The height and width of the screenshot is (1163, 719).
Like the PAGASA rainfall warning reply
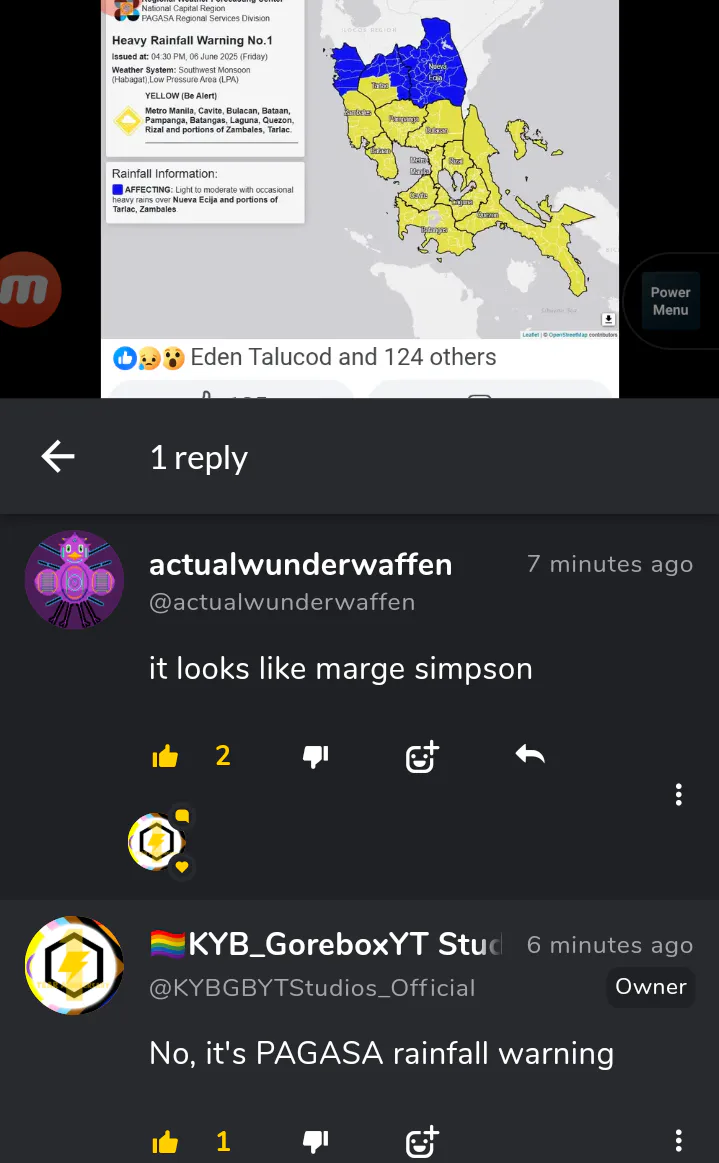[x=165, y=1141]
